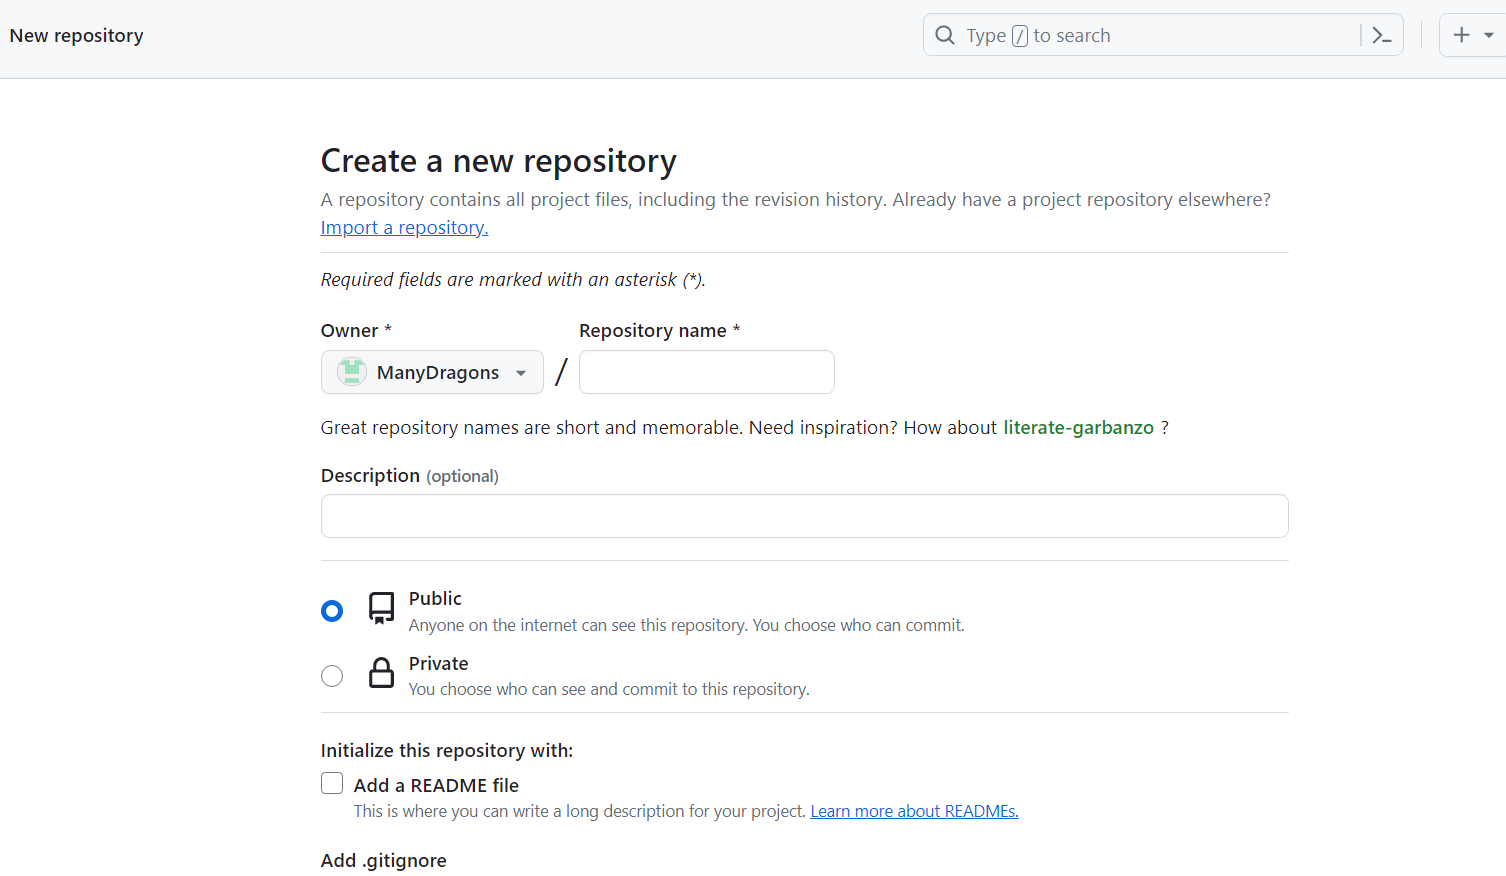Click the Description (optional) label
The image size is (1506, 876).
point(410,476)
